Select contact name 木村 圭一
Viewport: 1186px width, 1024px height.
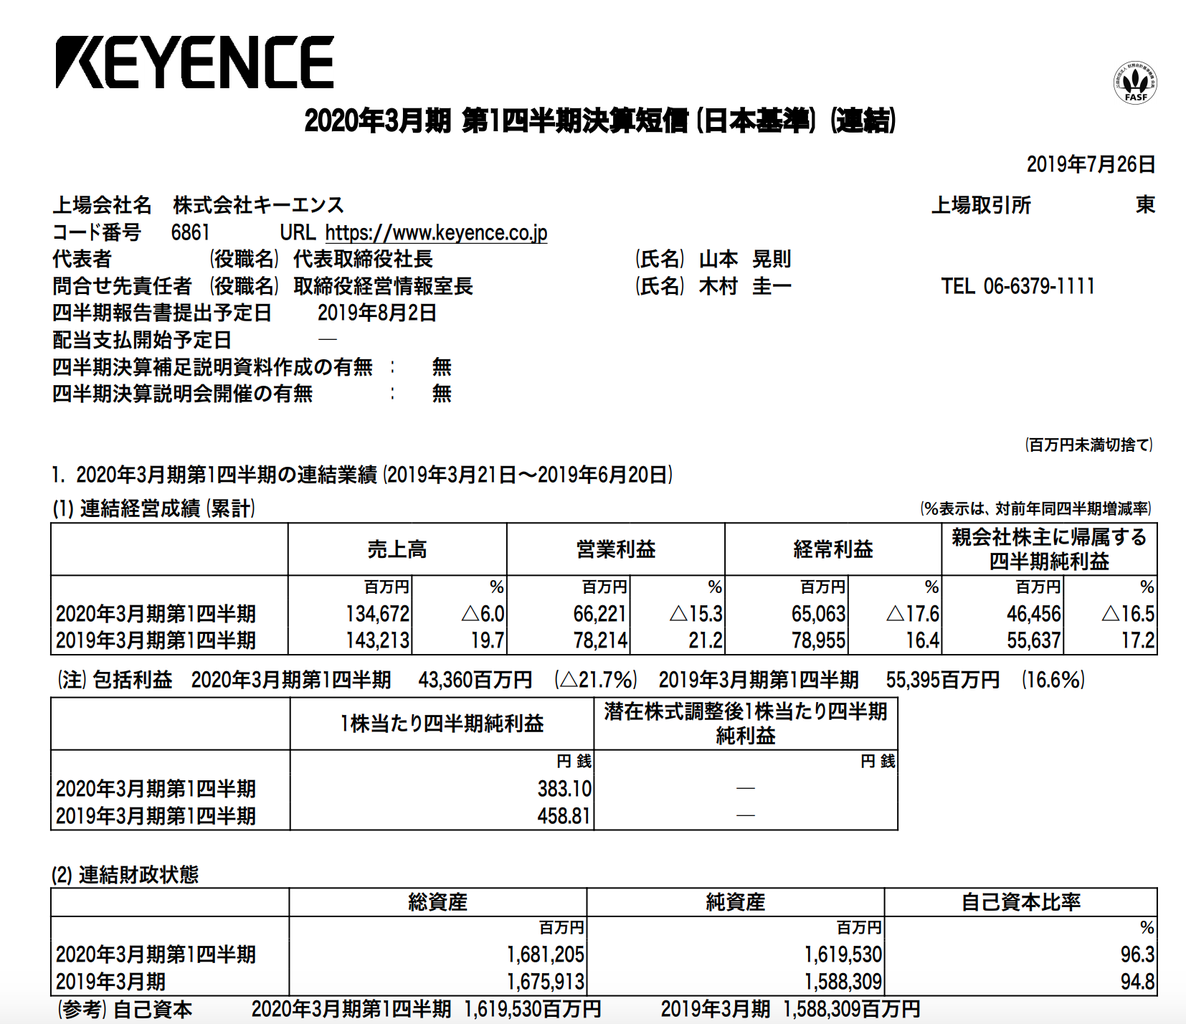click(744, 287)
